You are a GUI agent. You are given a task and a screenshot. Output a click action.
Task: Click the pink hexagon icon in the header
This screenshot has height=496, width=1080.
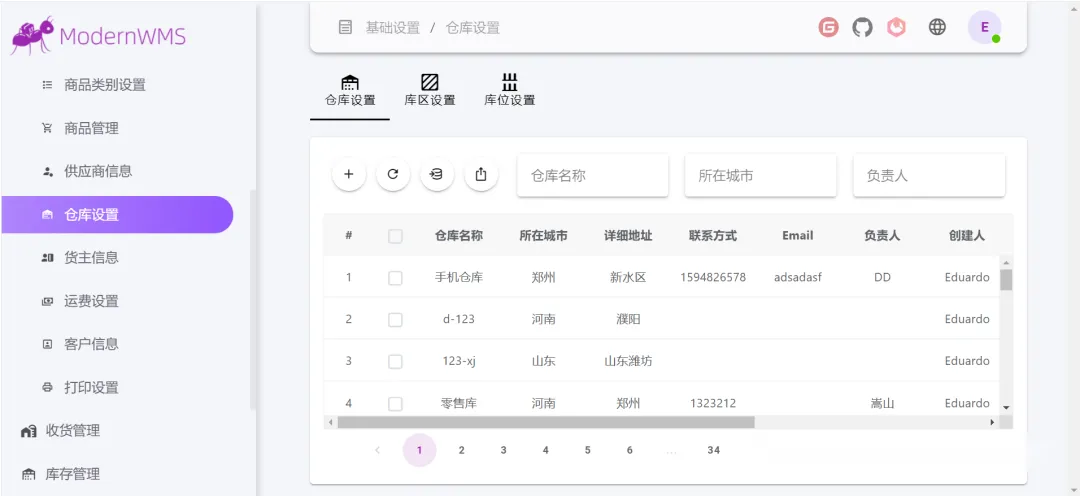896,27
